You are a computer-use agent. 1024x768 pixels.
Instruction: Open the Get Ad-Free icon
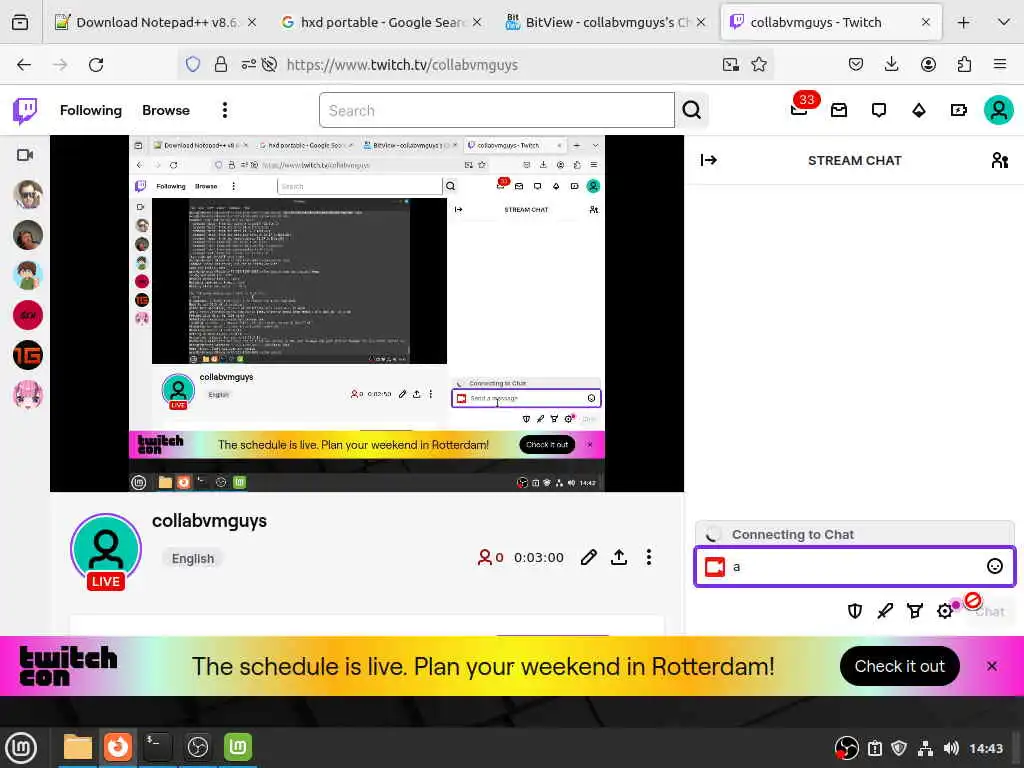(x=959, y=110)
